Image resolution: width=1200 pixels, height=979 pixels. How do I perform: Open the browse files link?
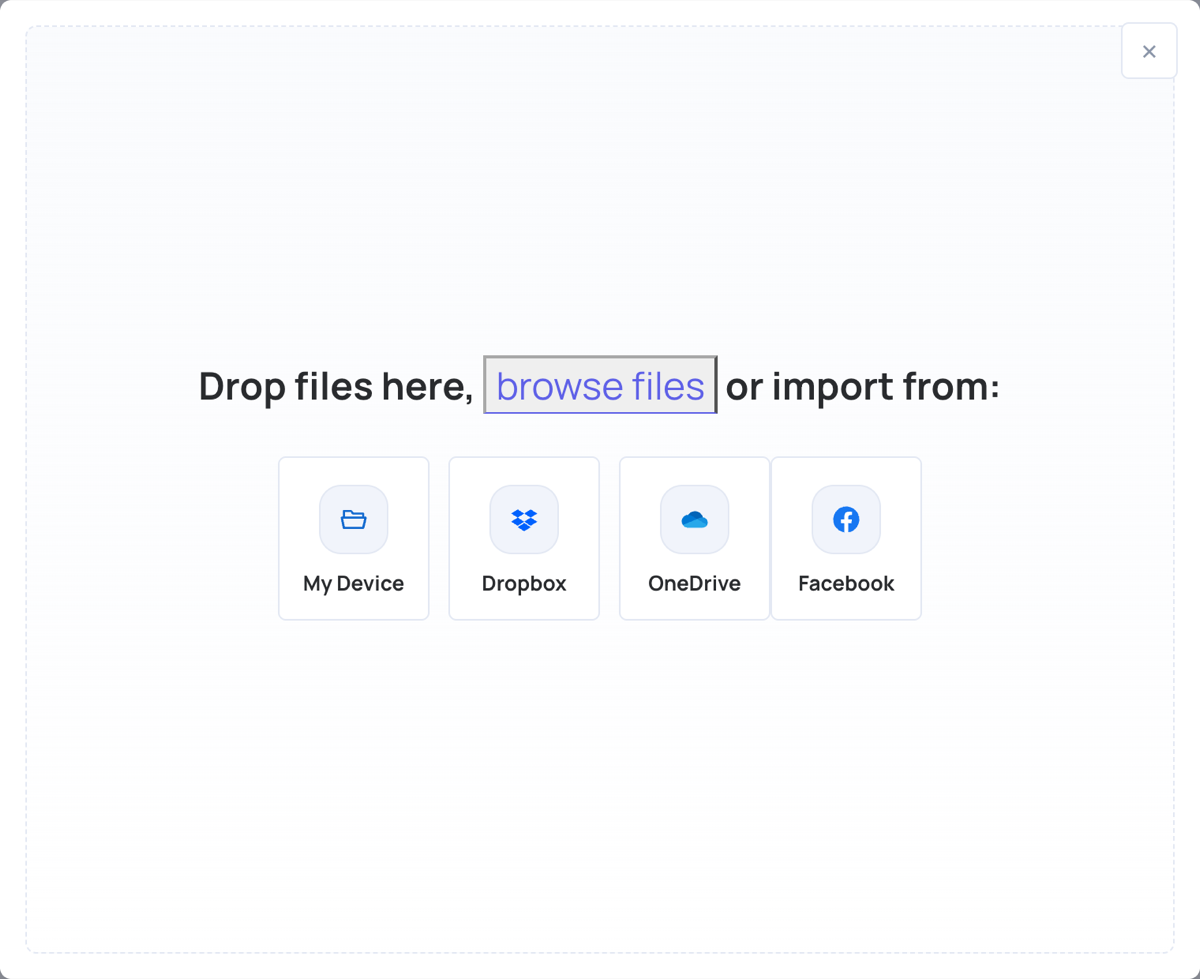[600, 385]
